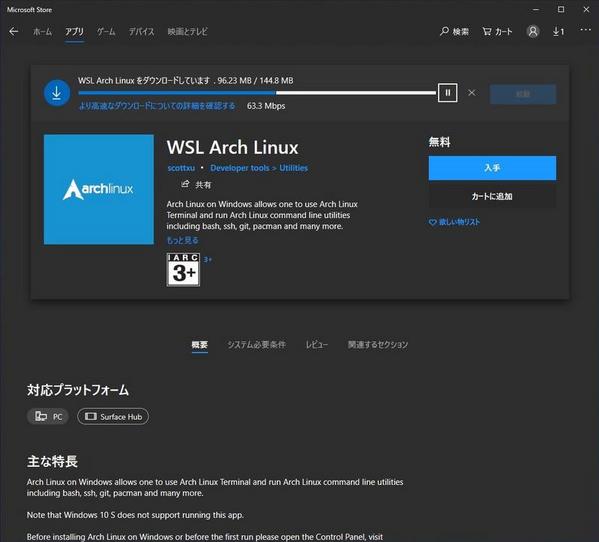Click the IARC 3+ rating badge
The width and height of the screenshot is (599, 542).
183,270
